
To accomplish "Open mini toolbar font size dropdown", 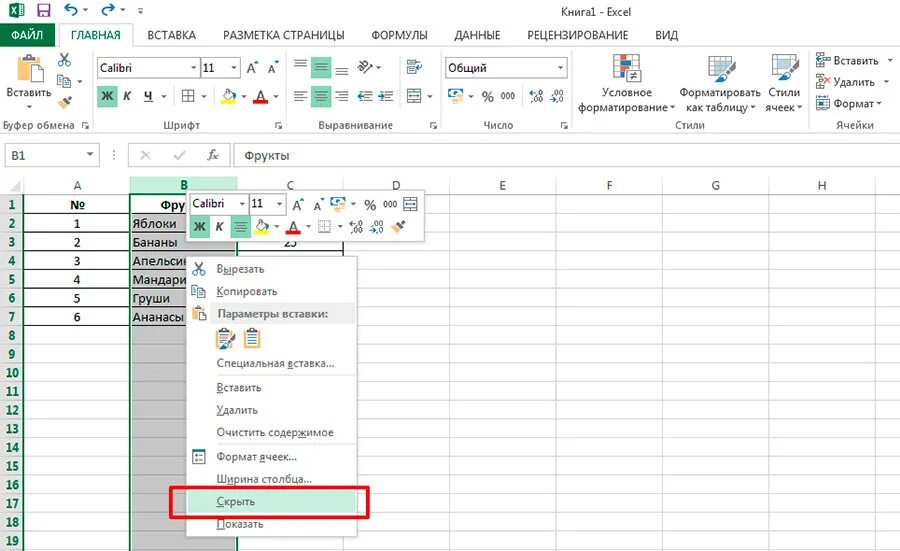I will (x=280, y=204).
